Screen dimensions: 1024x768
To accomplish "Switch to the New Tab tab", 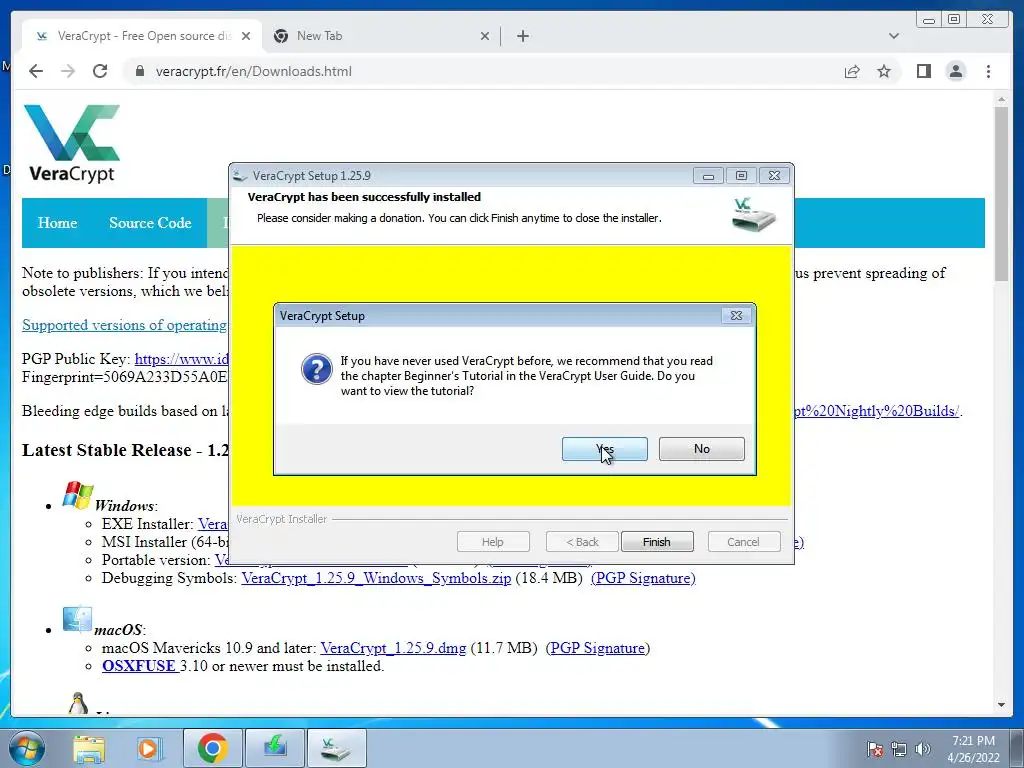I will click(x=382, y=36).
